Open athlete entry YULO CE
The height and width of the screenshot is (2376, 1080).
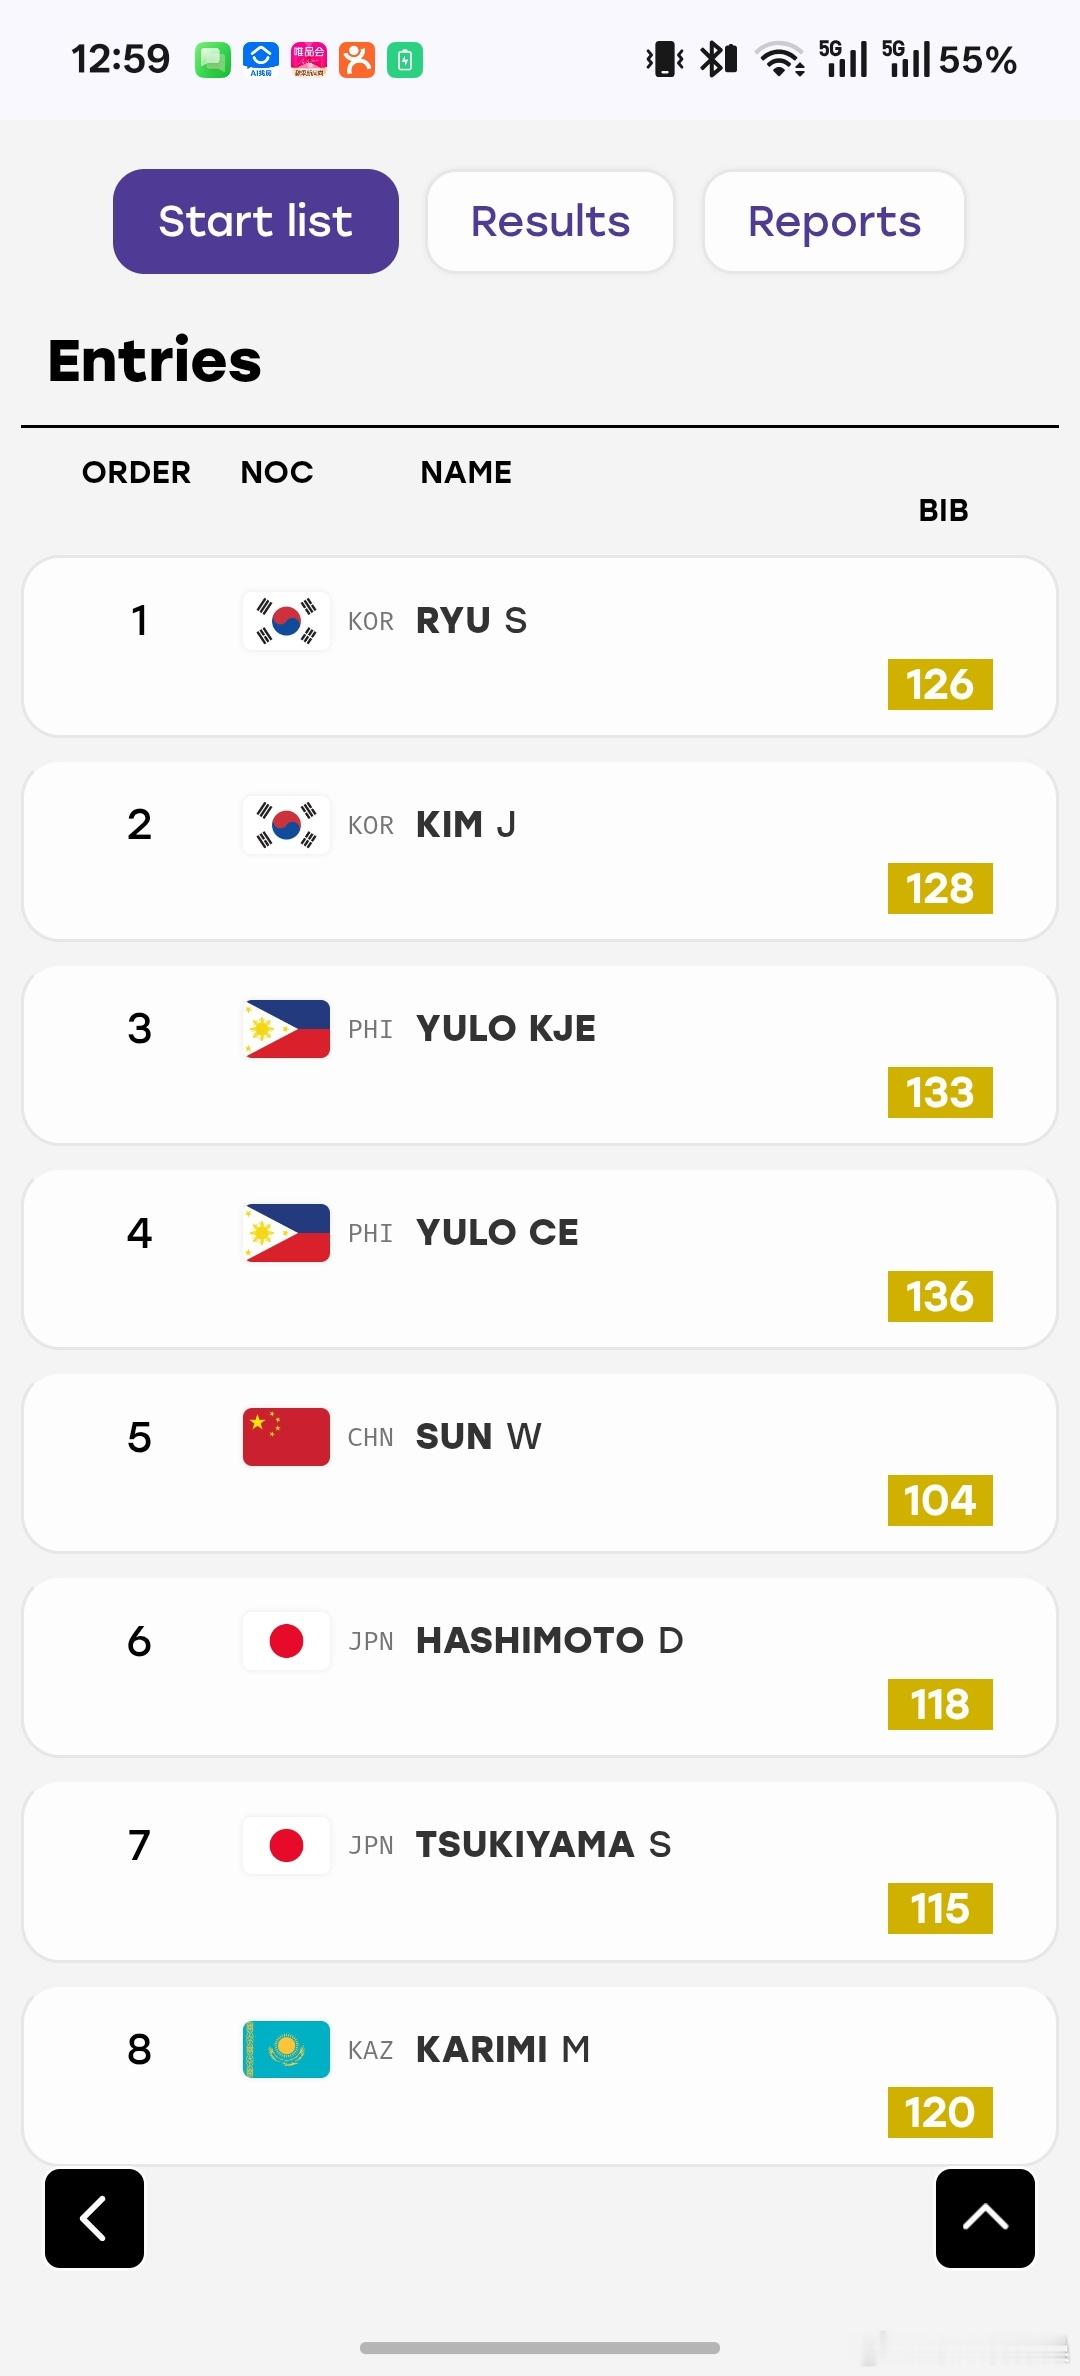(x=540, y=1259)
